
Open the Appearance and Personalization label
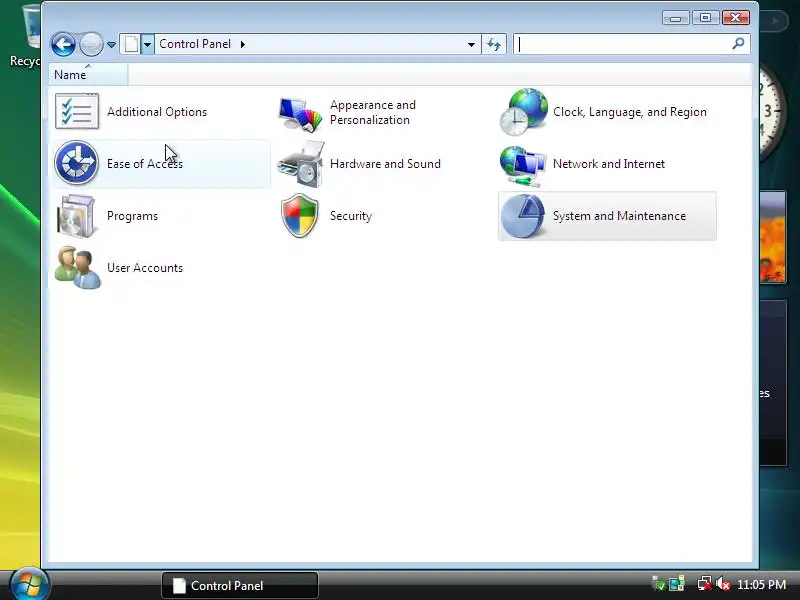[373, 112]
